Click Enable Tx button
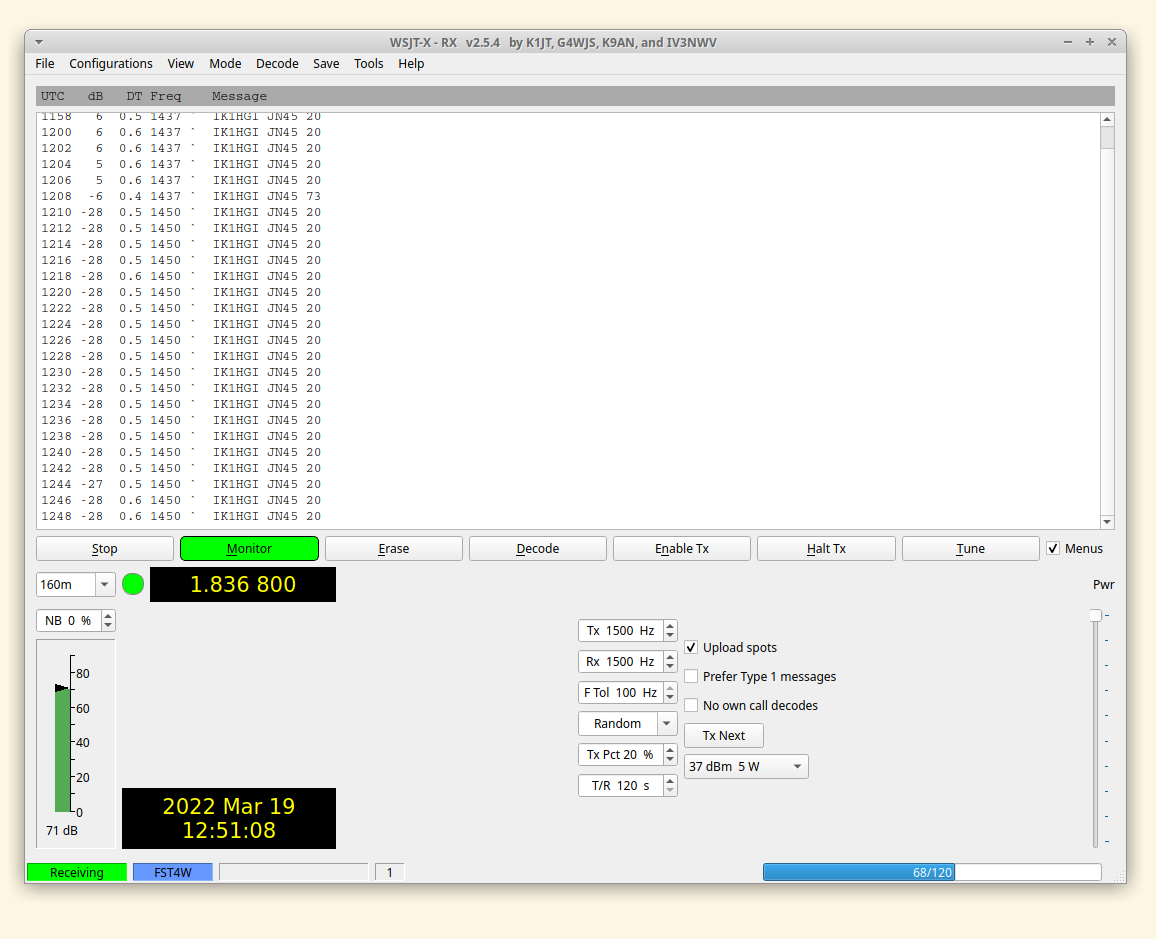Image resolution: width=1156 pixels, height=939 pixels. tap(682, 548)
